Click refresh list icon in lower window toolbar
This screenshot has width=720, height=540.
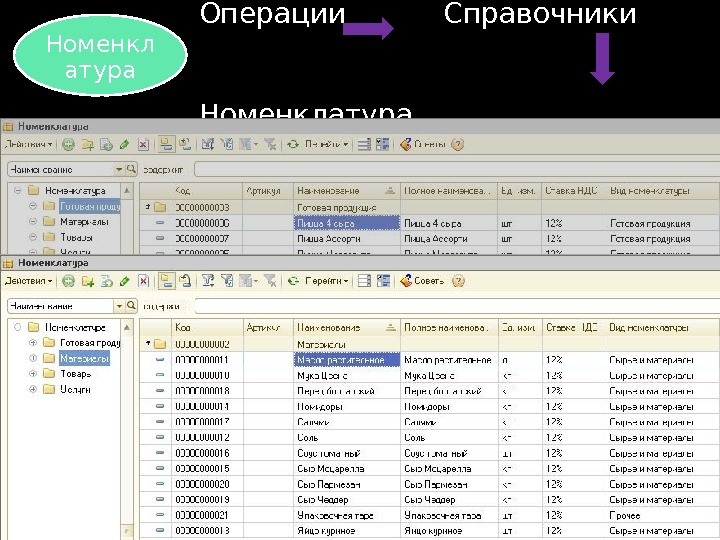coord(293,281)
